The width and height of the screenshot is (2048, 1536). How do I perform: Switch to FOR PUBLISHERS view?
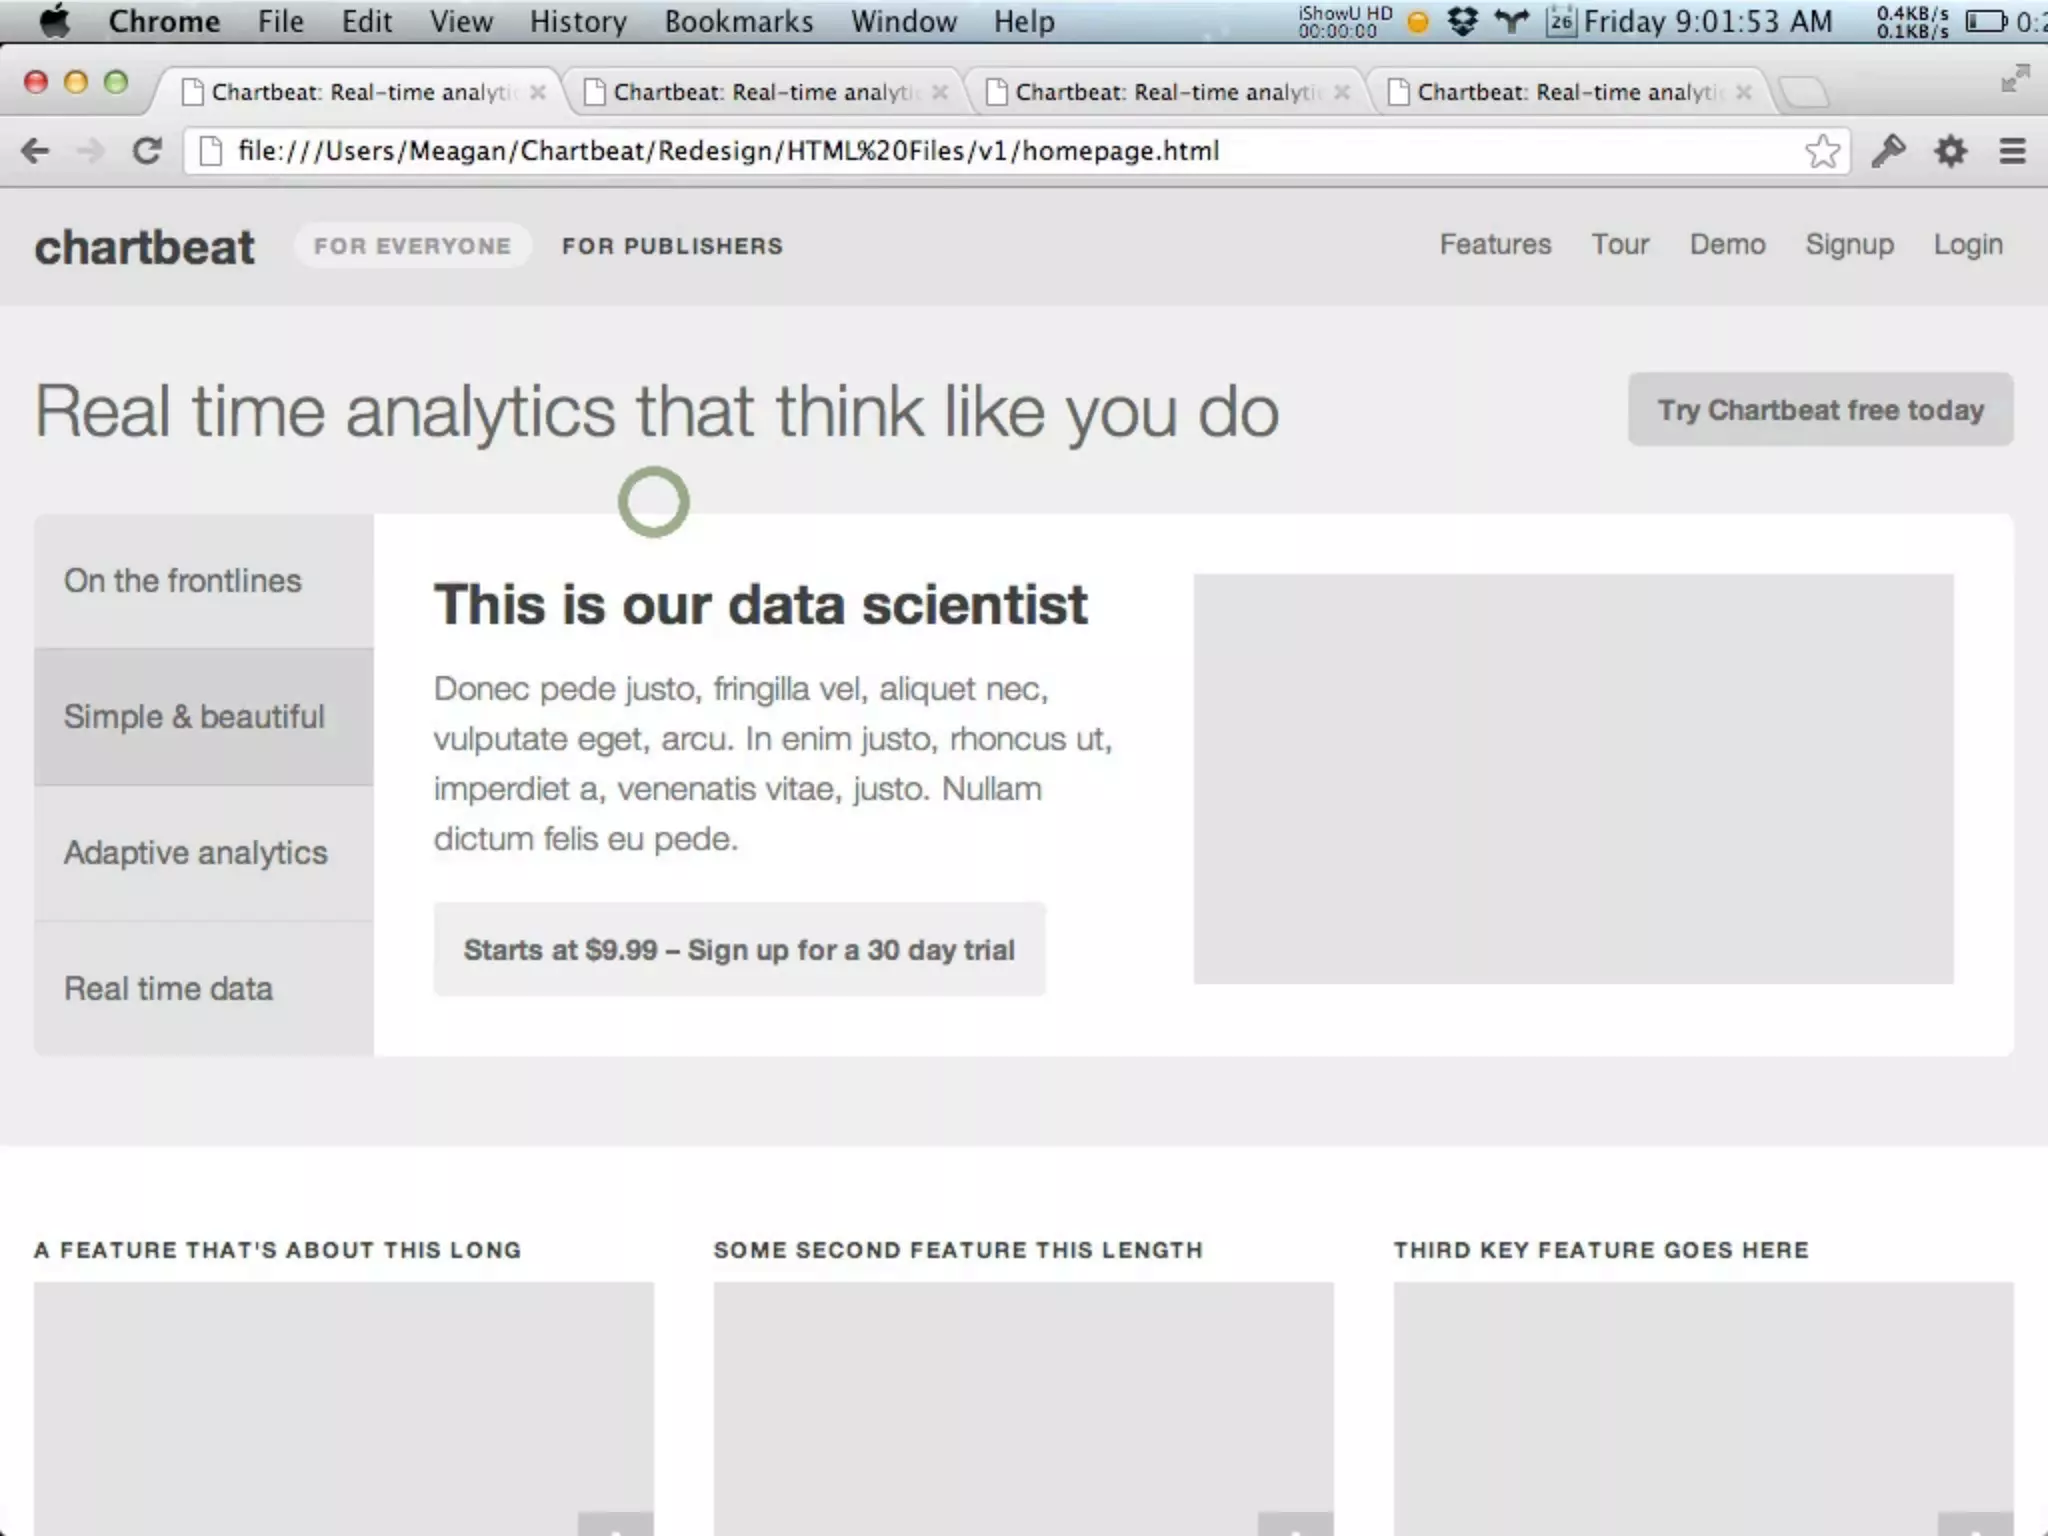point(672,246)
